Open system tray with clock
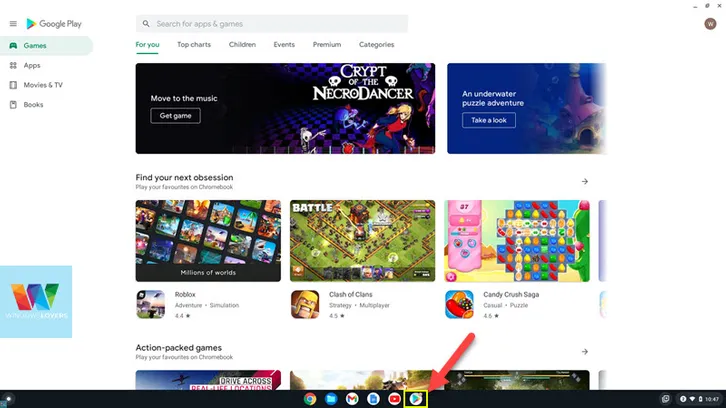726x408 pixels. (x=699, y=399)
